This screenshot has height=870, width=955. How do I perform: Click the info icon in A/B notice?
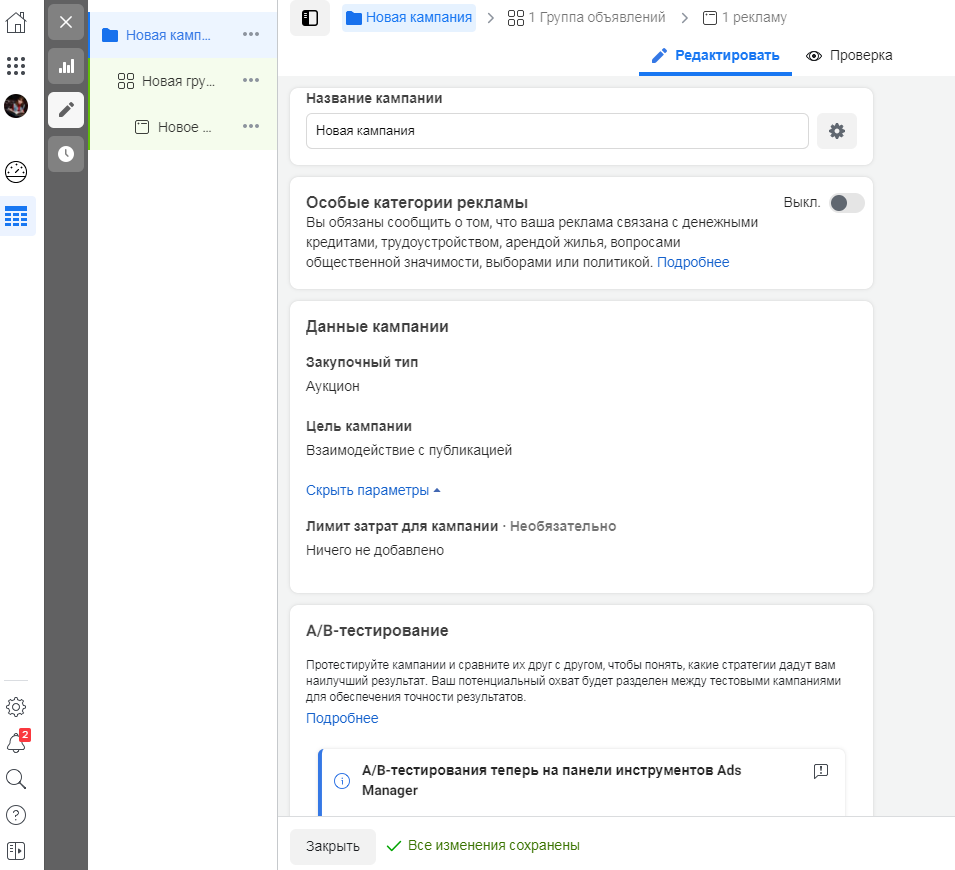click(x=342, y=780)
